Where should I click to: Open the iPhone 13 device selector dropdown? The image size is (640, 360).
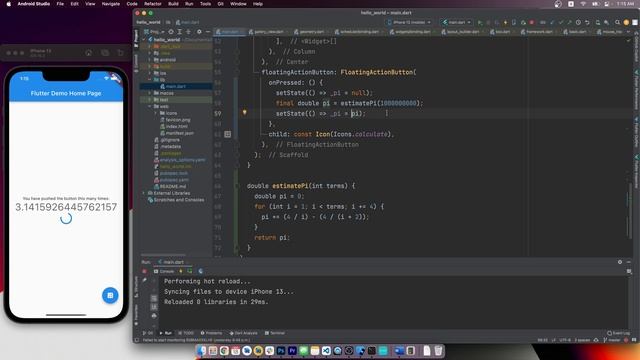tap(409, 22)
